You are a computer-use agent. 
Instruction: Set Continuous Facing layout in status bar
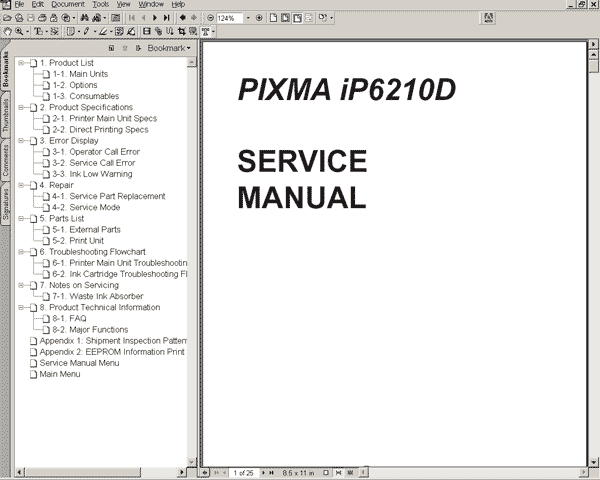[350, 473]
